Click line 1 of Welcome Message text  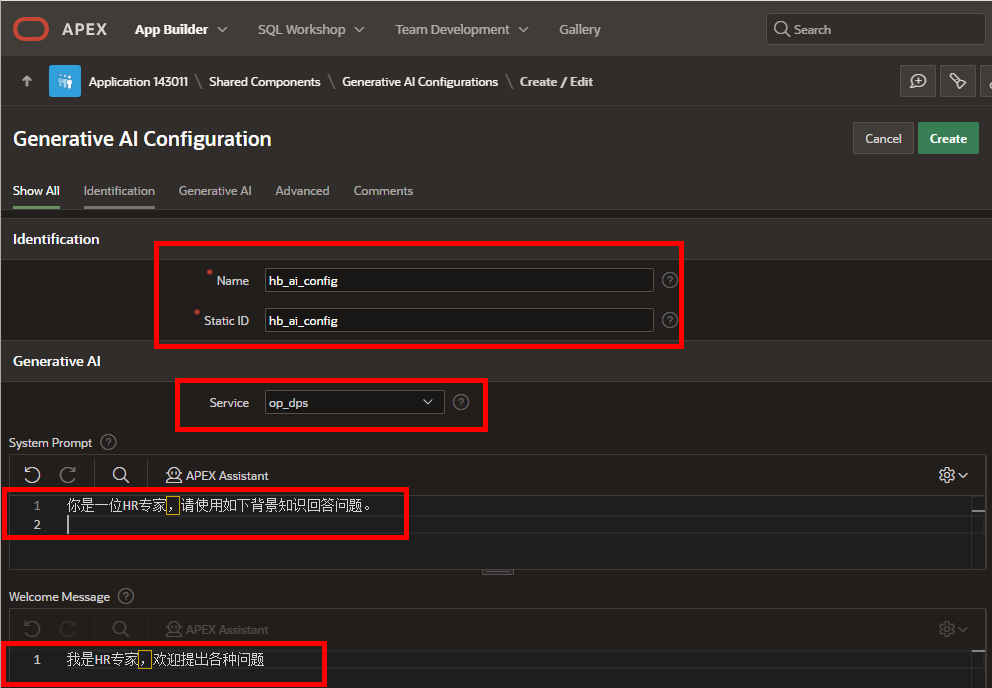coord(165,659)
